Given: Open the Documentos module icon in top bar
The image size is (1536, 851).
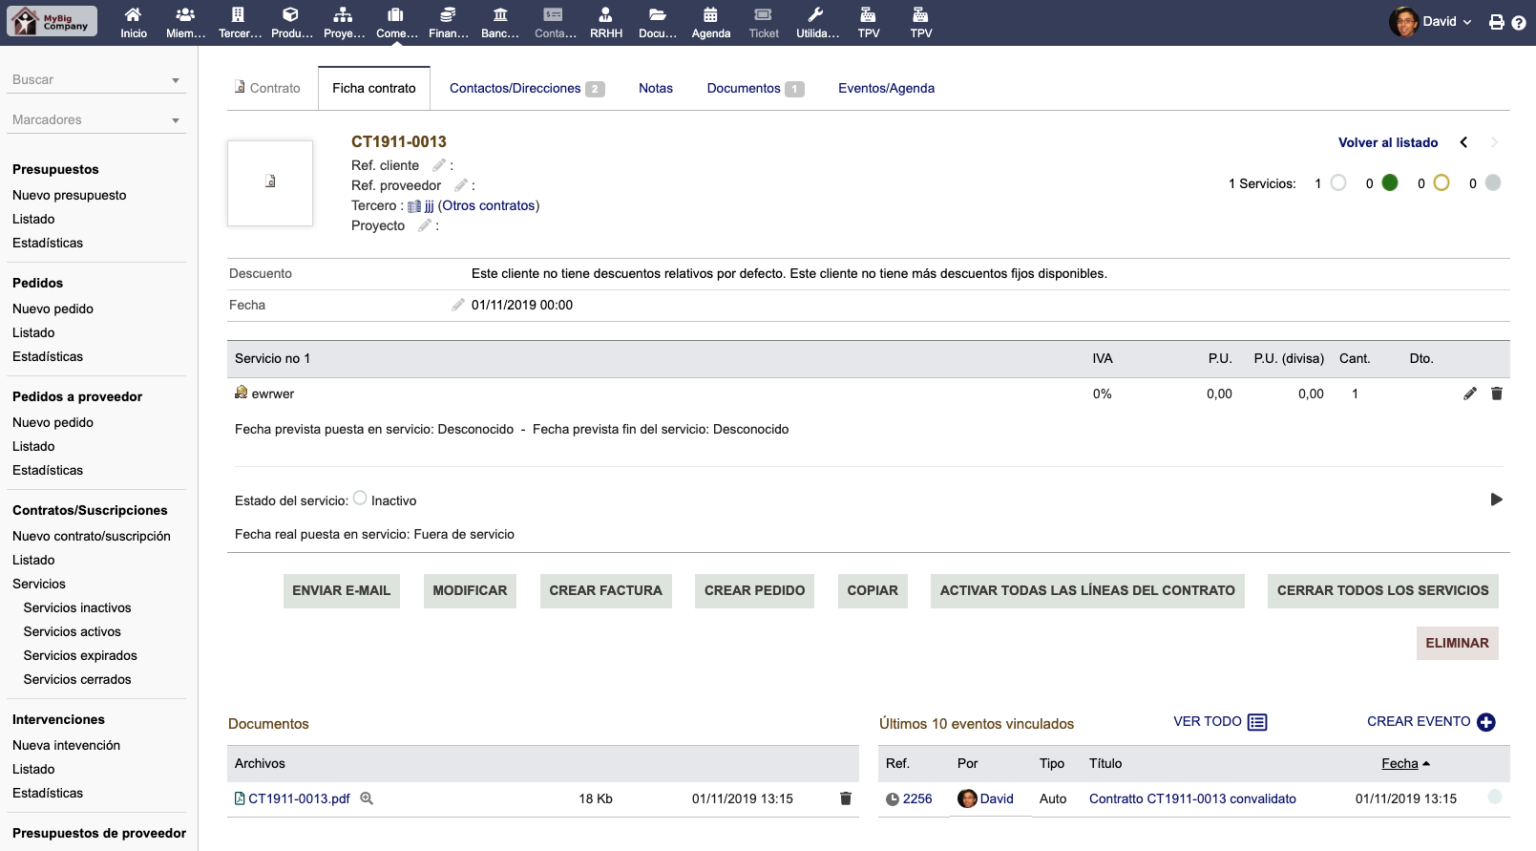Looking at the screenshot, I should pos(657,15).
